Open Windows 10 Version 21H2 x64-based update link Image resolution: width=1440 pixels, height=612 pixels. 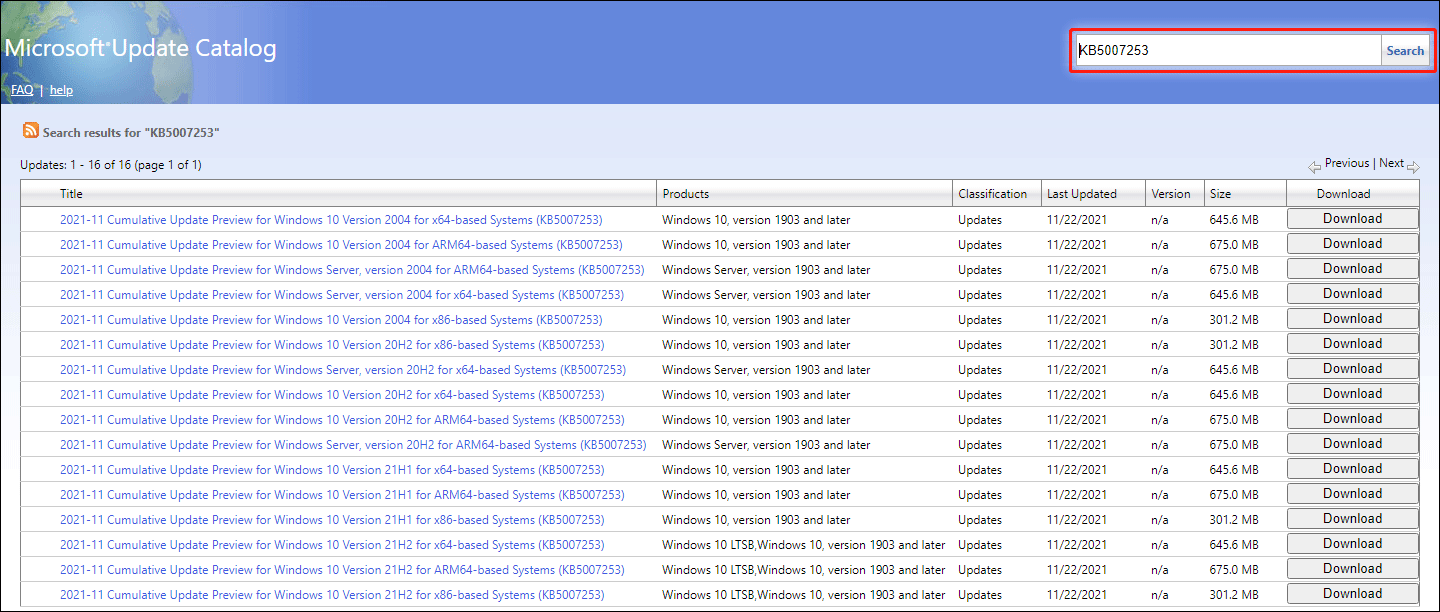click(x=332, y=545)
